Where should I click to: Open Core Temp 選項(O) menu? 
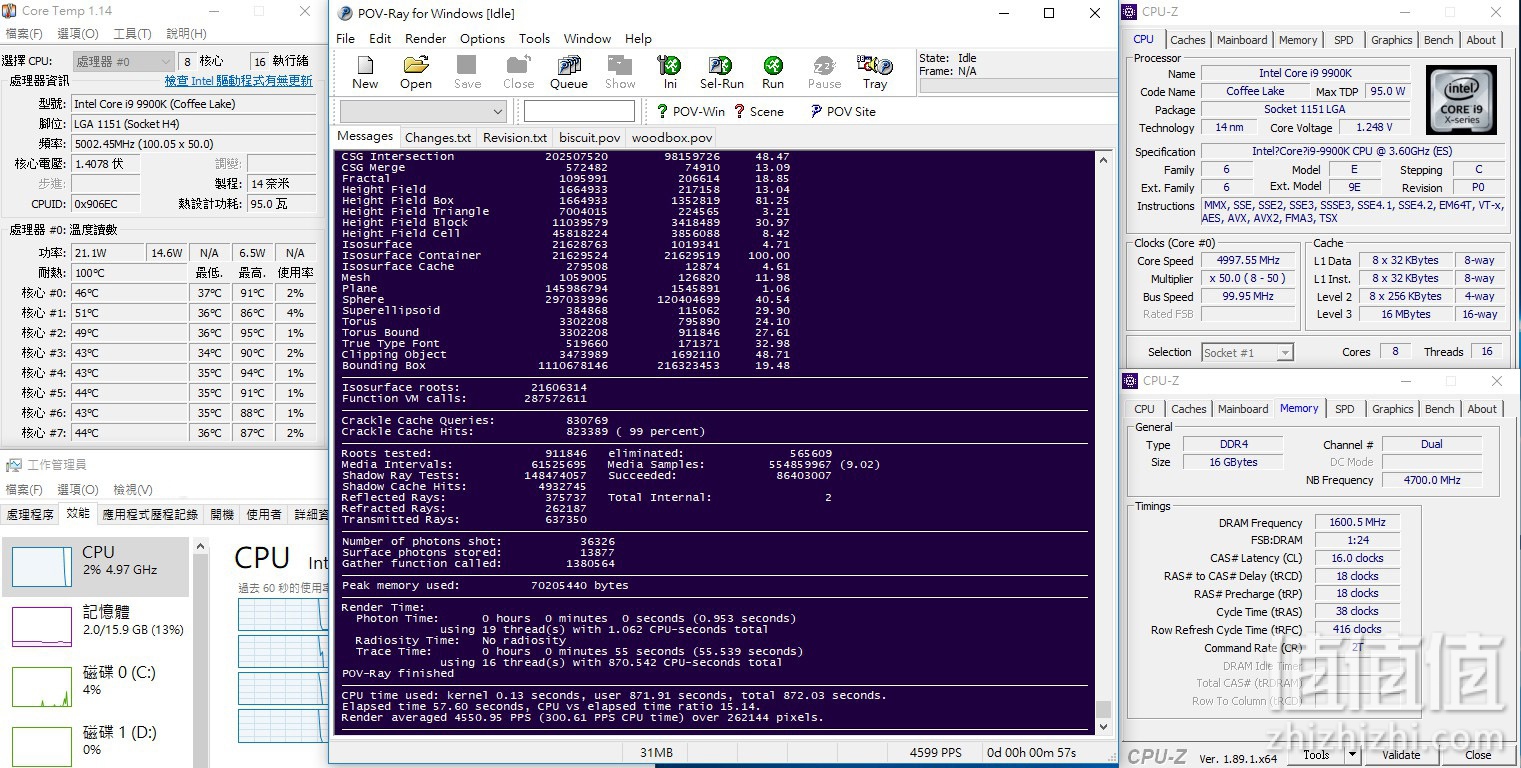coord(77,33)
